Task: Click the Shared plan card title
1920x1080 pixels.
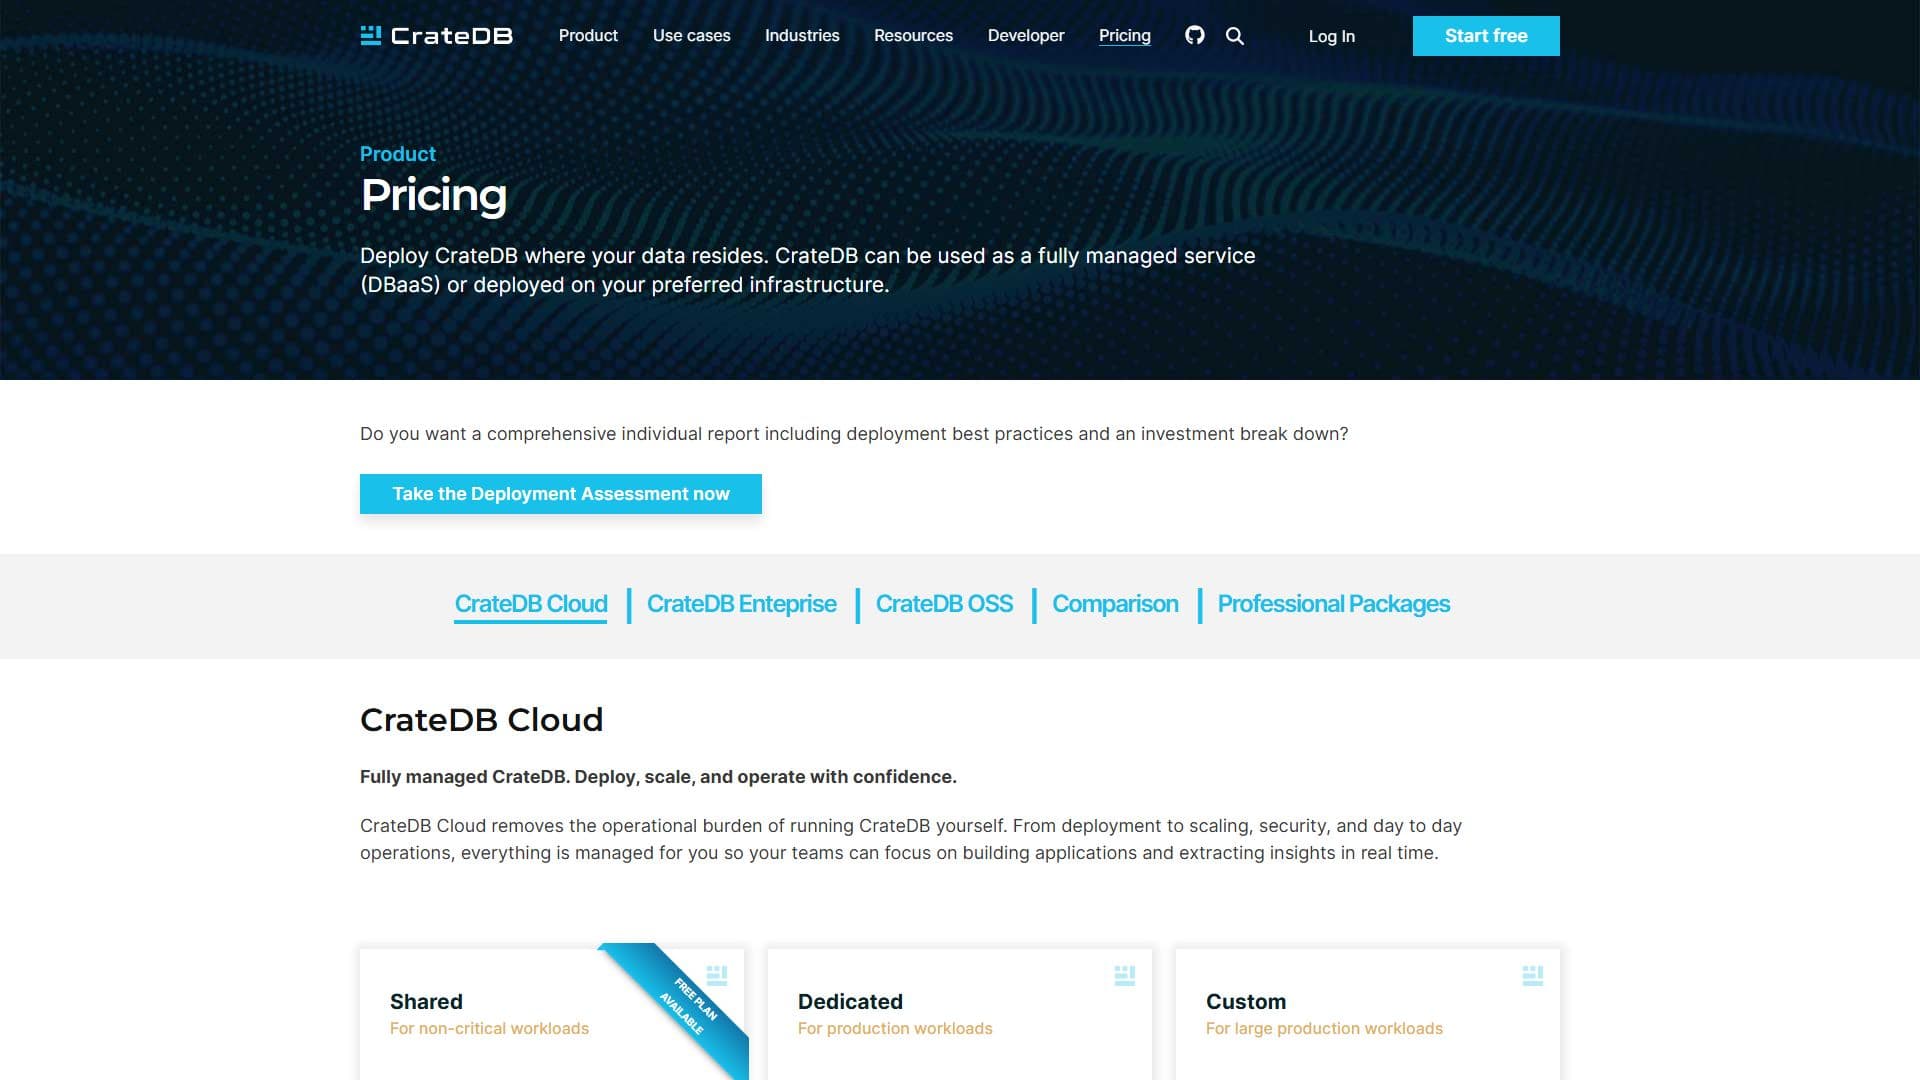Action: click(426, 1002)
